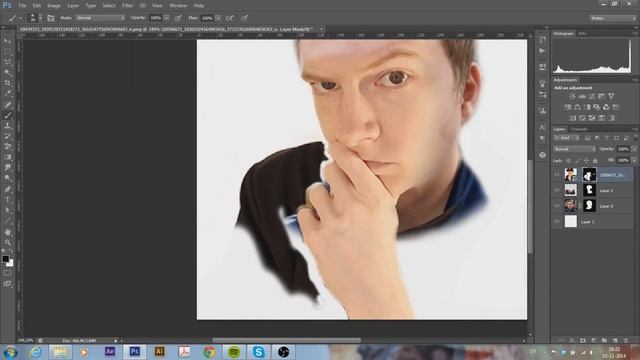Select the Brush tool in toolbox
This screenshot has width=640, height=360.
pyautogui.click(x=7, y=115)
